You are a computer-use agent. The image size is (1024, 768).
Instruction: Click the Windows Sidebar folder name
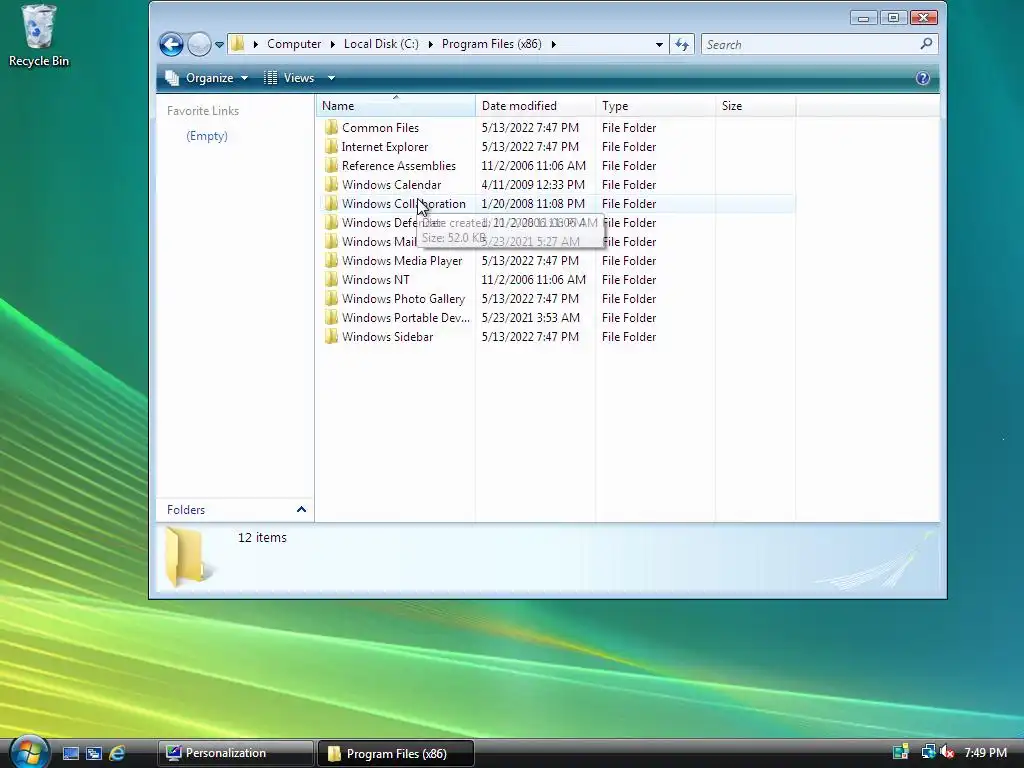coord(387,337)
